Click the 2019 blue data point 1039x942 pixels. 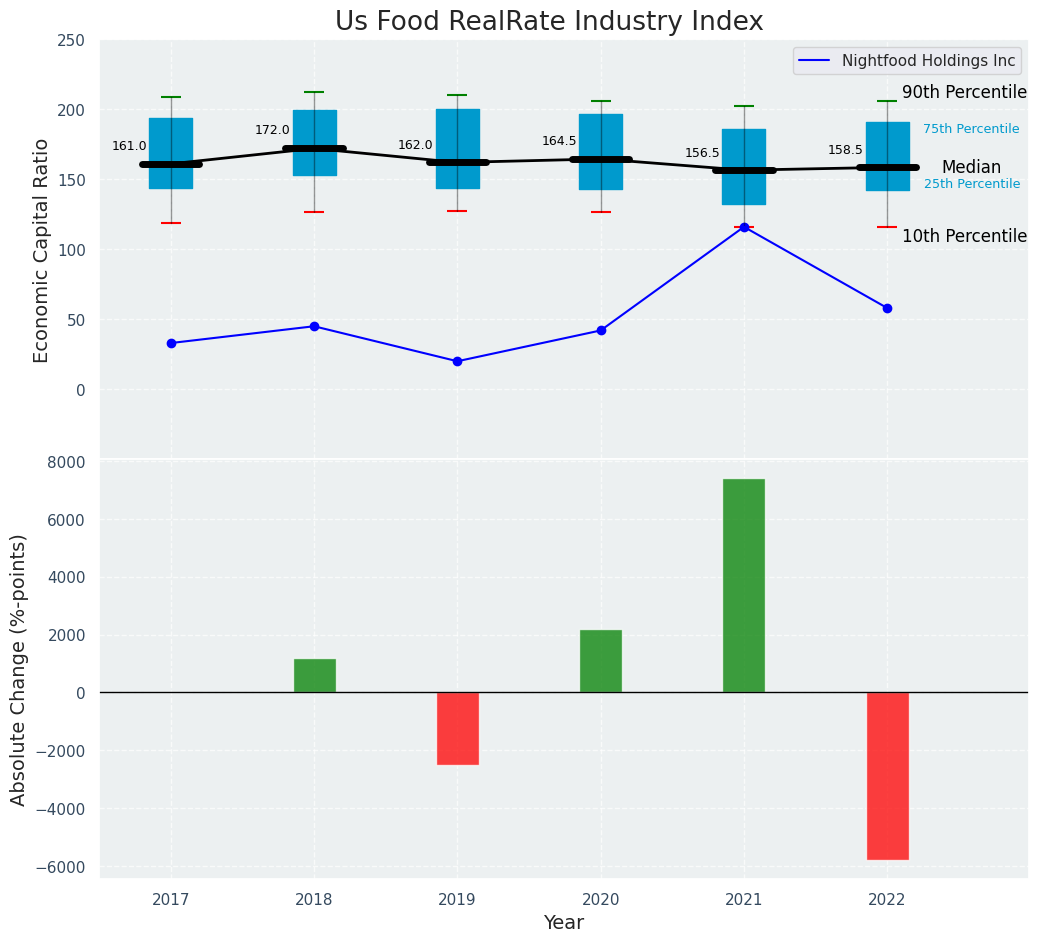(457, 361)
